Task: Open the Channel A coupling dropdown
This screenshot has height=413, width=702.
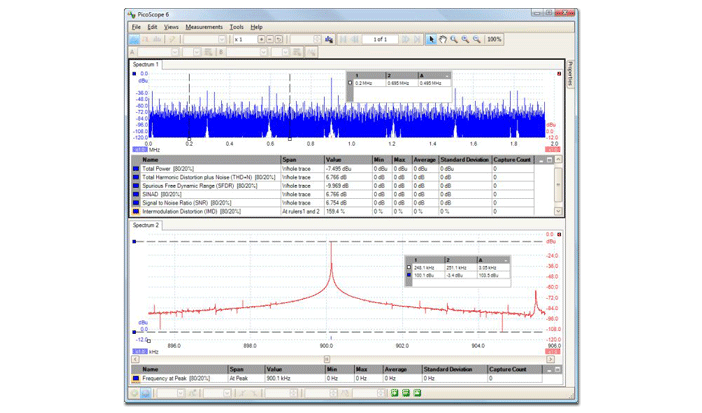Action: coord(197,52)
